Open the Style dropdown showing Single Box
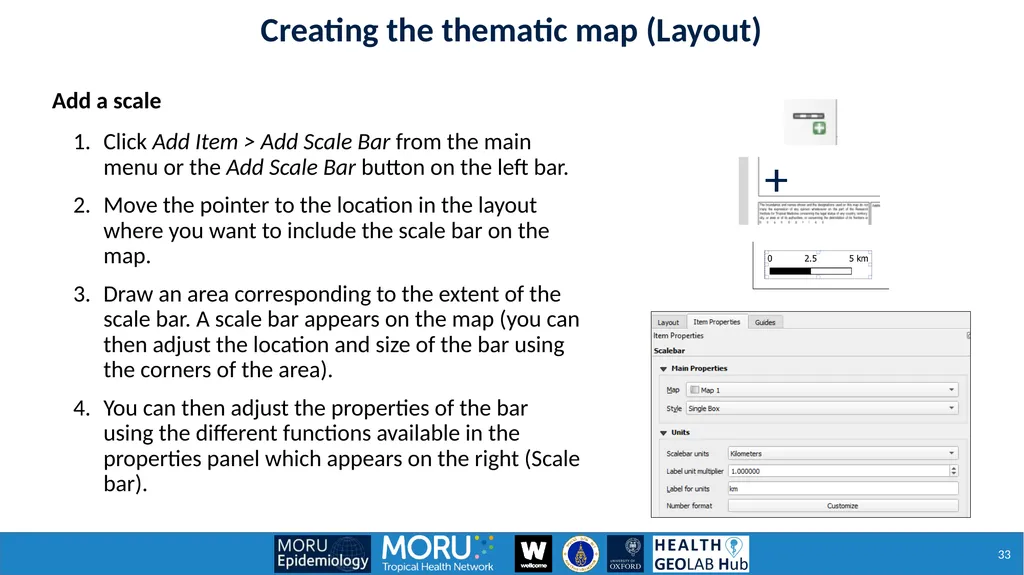Viewport: 1024px width, 575px height. pos(822,408)
